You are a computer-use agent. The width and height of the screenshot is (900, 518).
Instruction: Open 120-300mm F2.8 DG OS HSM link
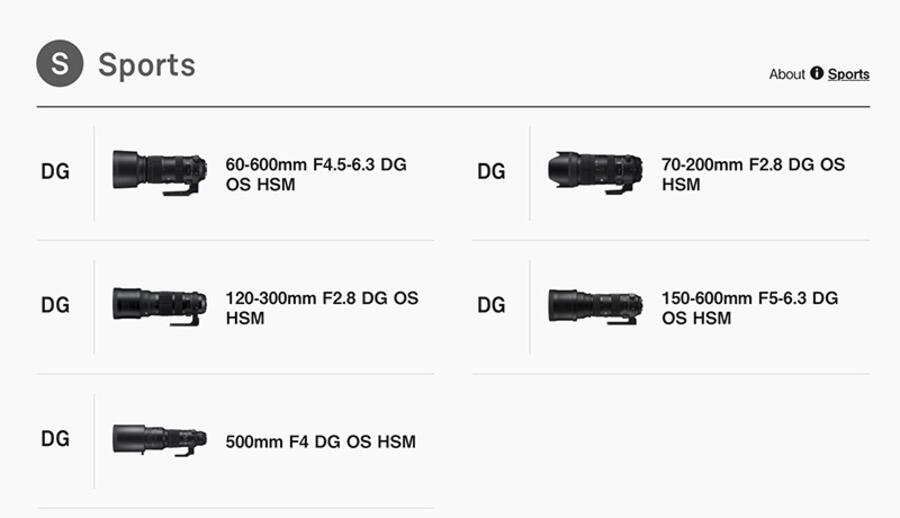click(322, 308)
